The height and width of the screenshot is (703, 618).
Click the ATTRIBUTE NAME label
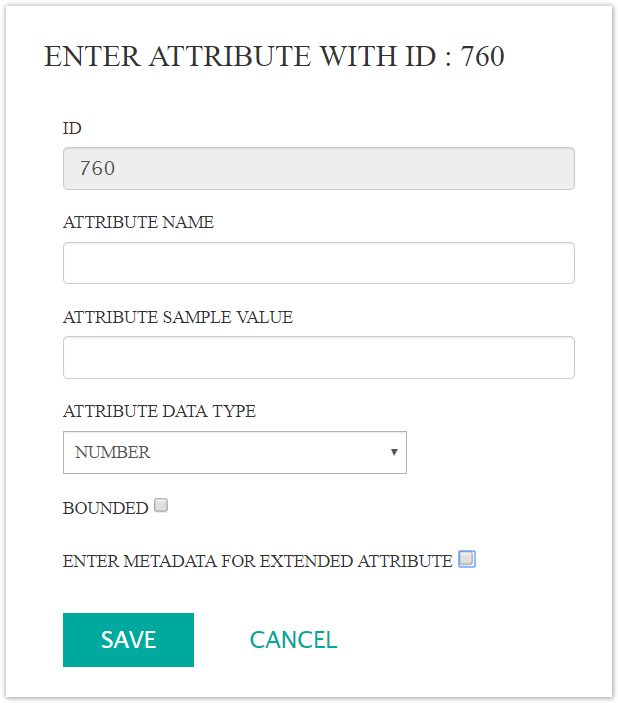click(x=138, y=222)
